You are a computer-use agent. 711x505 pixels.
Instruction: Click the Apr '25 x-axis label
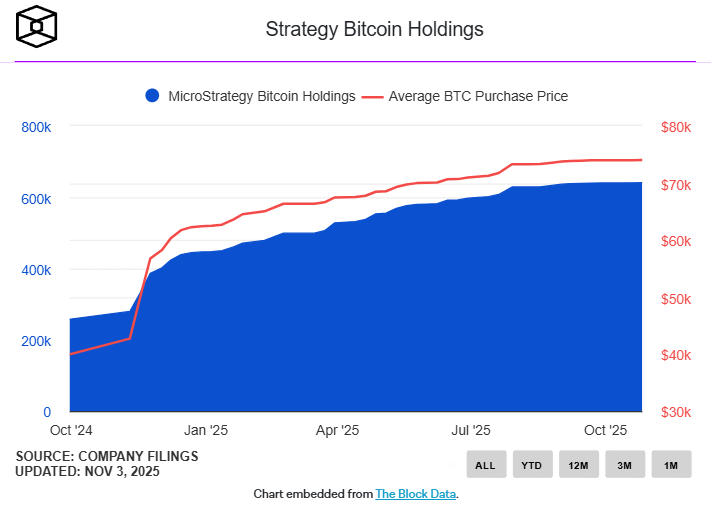[x=337, y=430]
